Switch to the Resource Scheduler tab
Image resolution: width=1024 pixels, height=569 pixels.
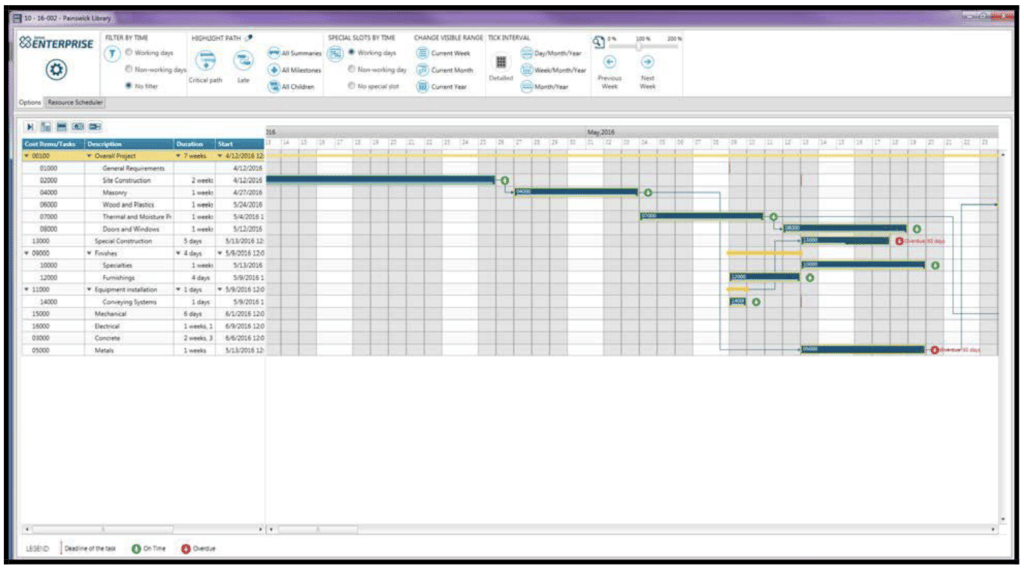point(75,103)
